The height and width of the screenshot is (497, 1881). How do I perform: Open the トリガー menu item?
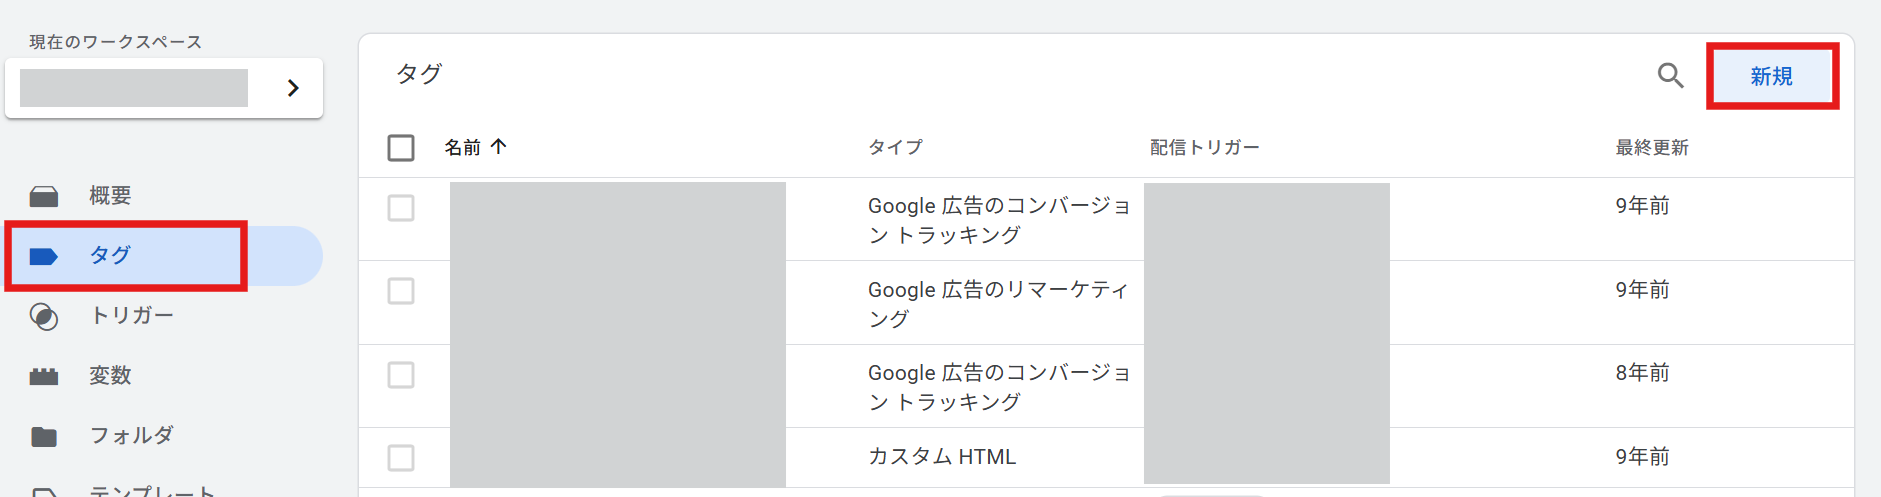[x=132, y=316]
